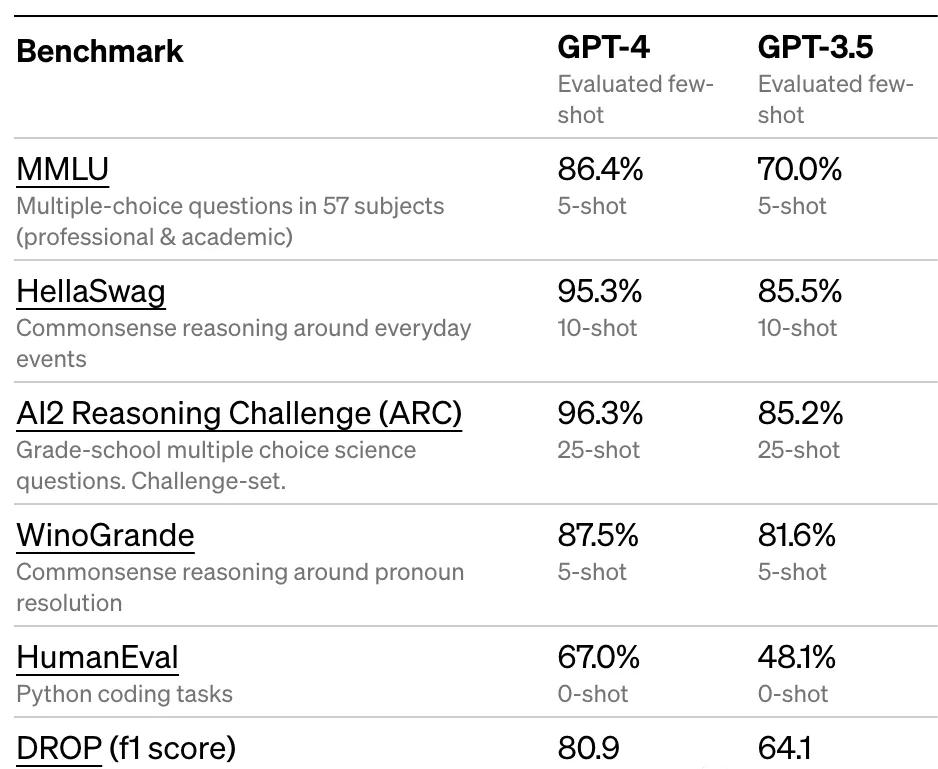Select the GPT-4 MMLU score 86.4%
The height and width of the screenshot is (769, 938).
tap(600, 169)
